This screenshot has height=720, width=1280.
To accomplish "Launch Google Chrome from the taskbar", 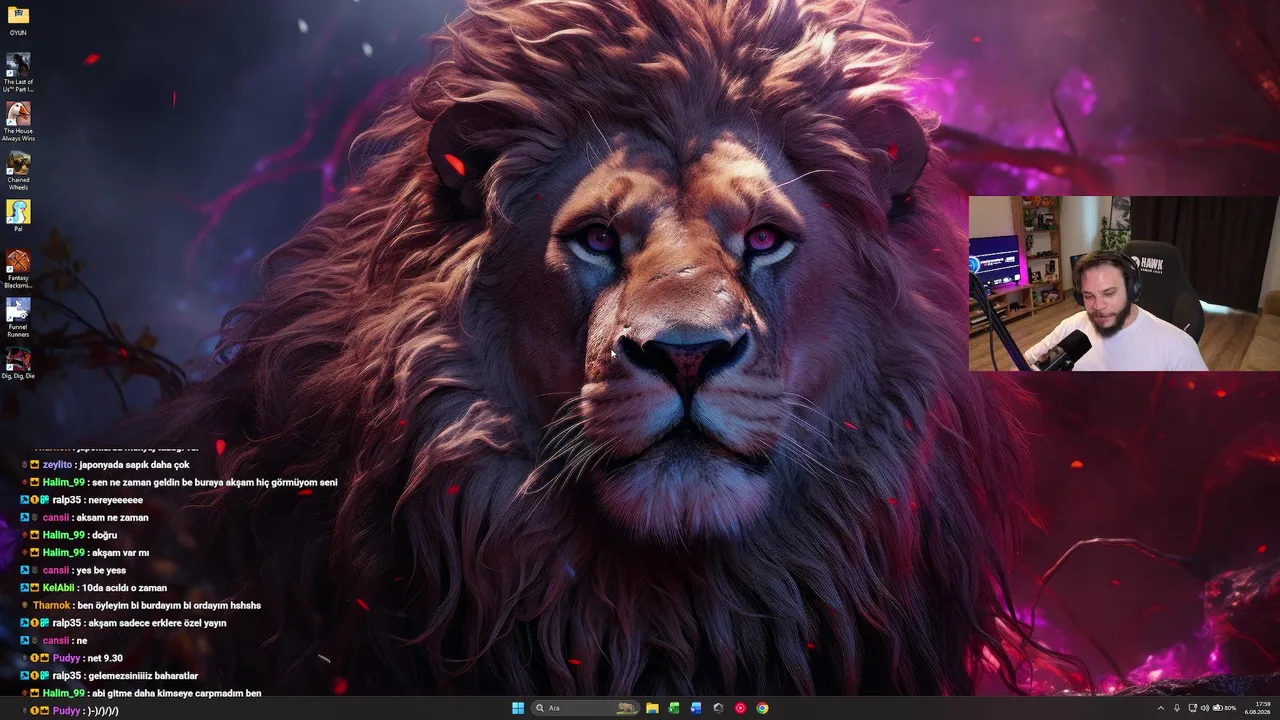I will pyautogui.click(x=762, y=708).
